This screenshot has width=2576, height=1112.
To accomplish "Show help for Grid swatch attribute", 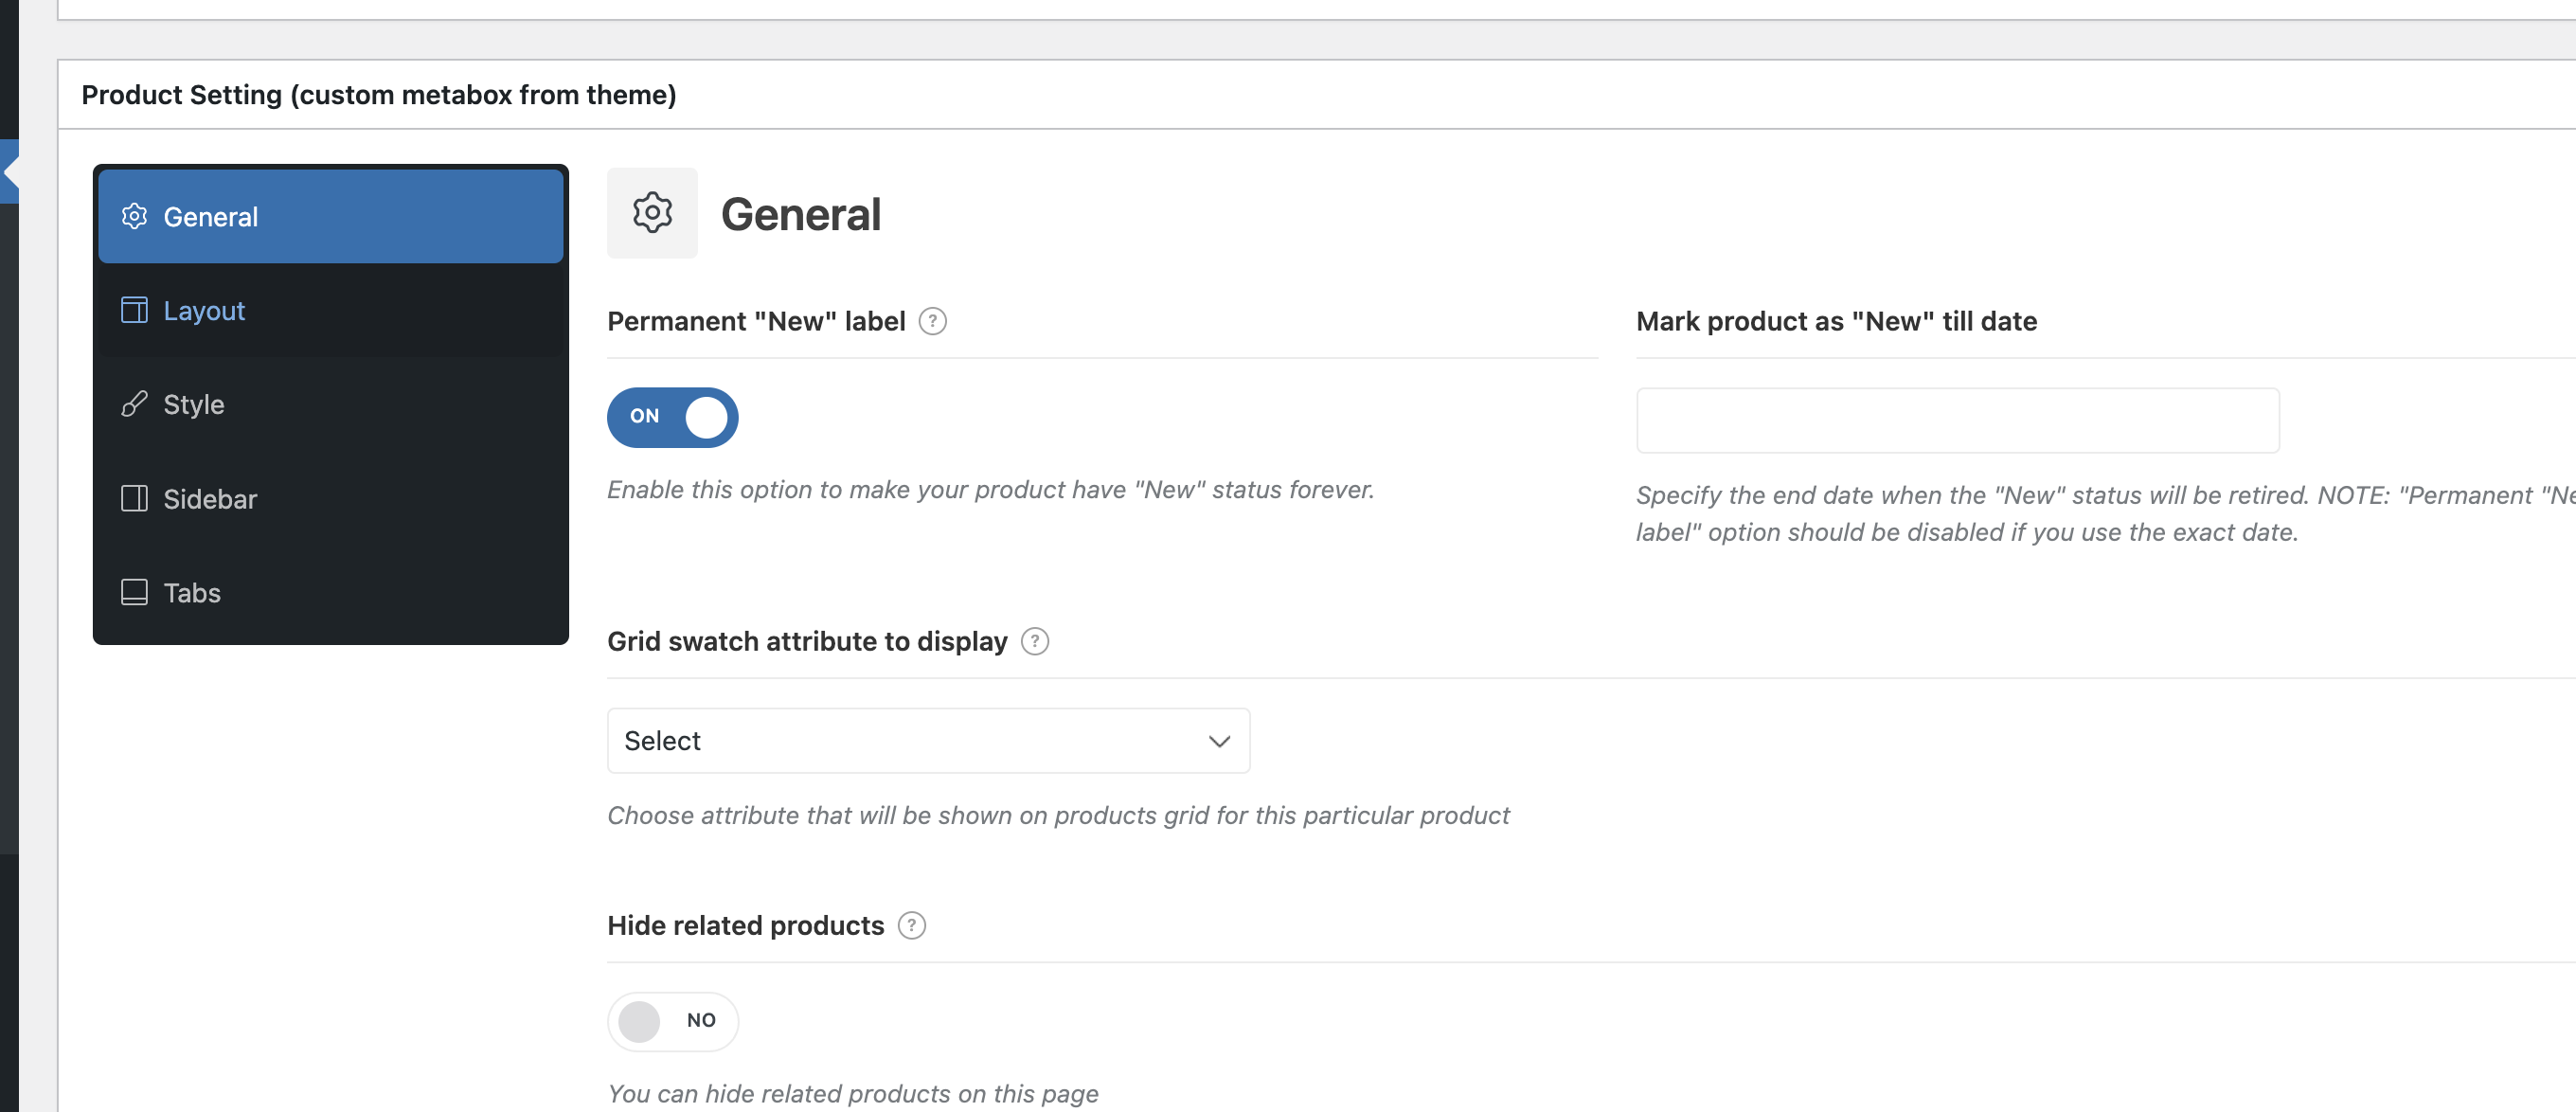I will pyautogui.click(x=1034, y=641).
